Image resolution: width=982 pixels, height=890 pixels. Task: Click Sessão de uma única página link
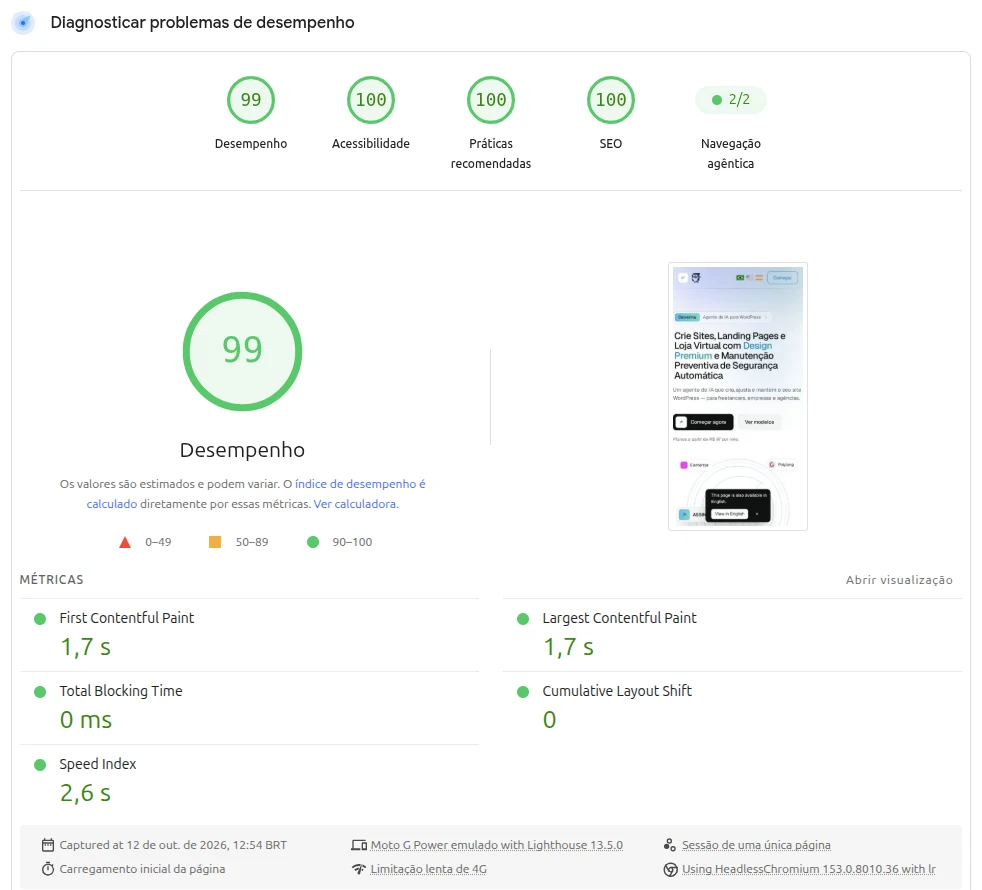(x=756, y=845)
